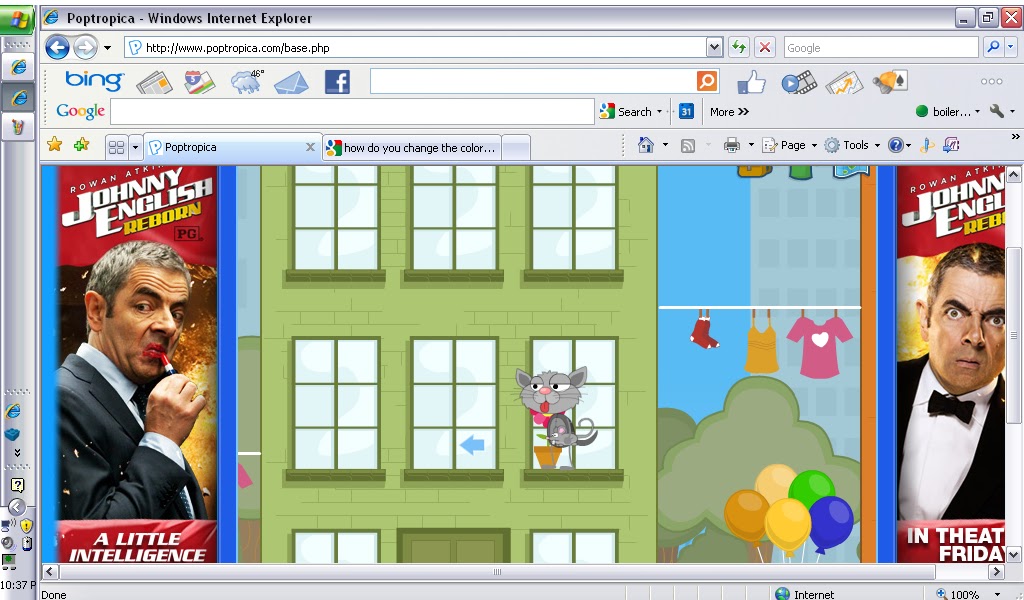This screenshot has width=1024, height=600.
Task: Click the pink heart shirt on clothesline
Action: click(x=820, y=345)
